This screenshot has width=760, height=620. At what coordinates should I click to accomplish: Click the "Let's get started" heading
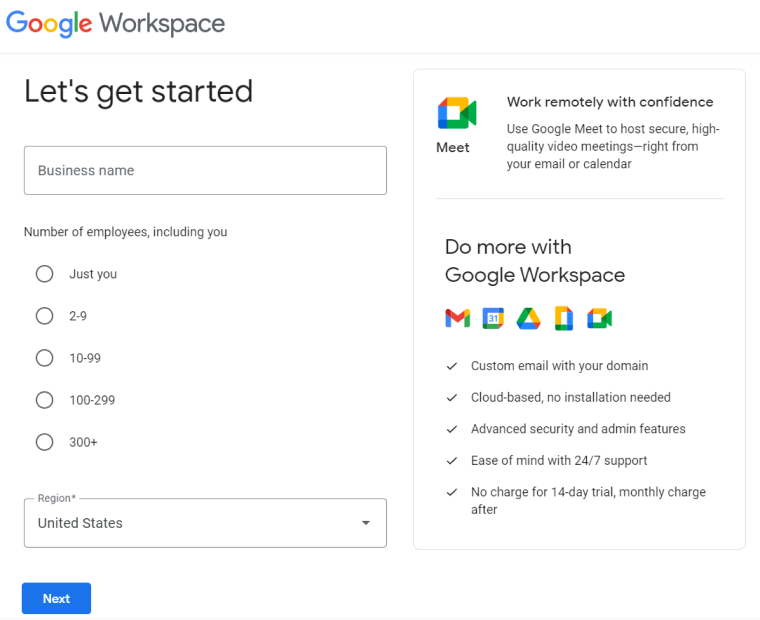(x=139, y=91)
